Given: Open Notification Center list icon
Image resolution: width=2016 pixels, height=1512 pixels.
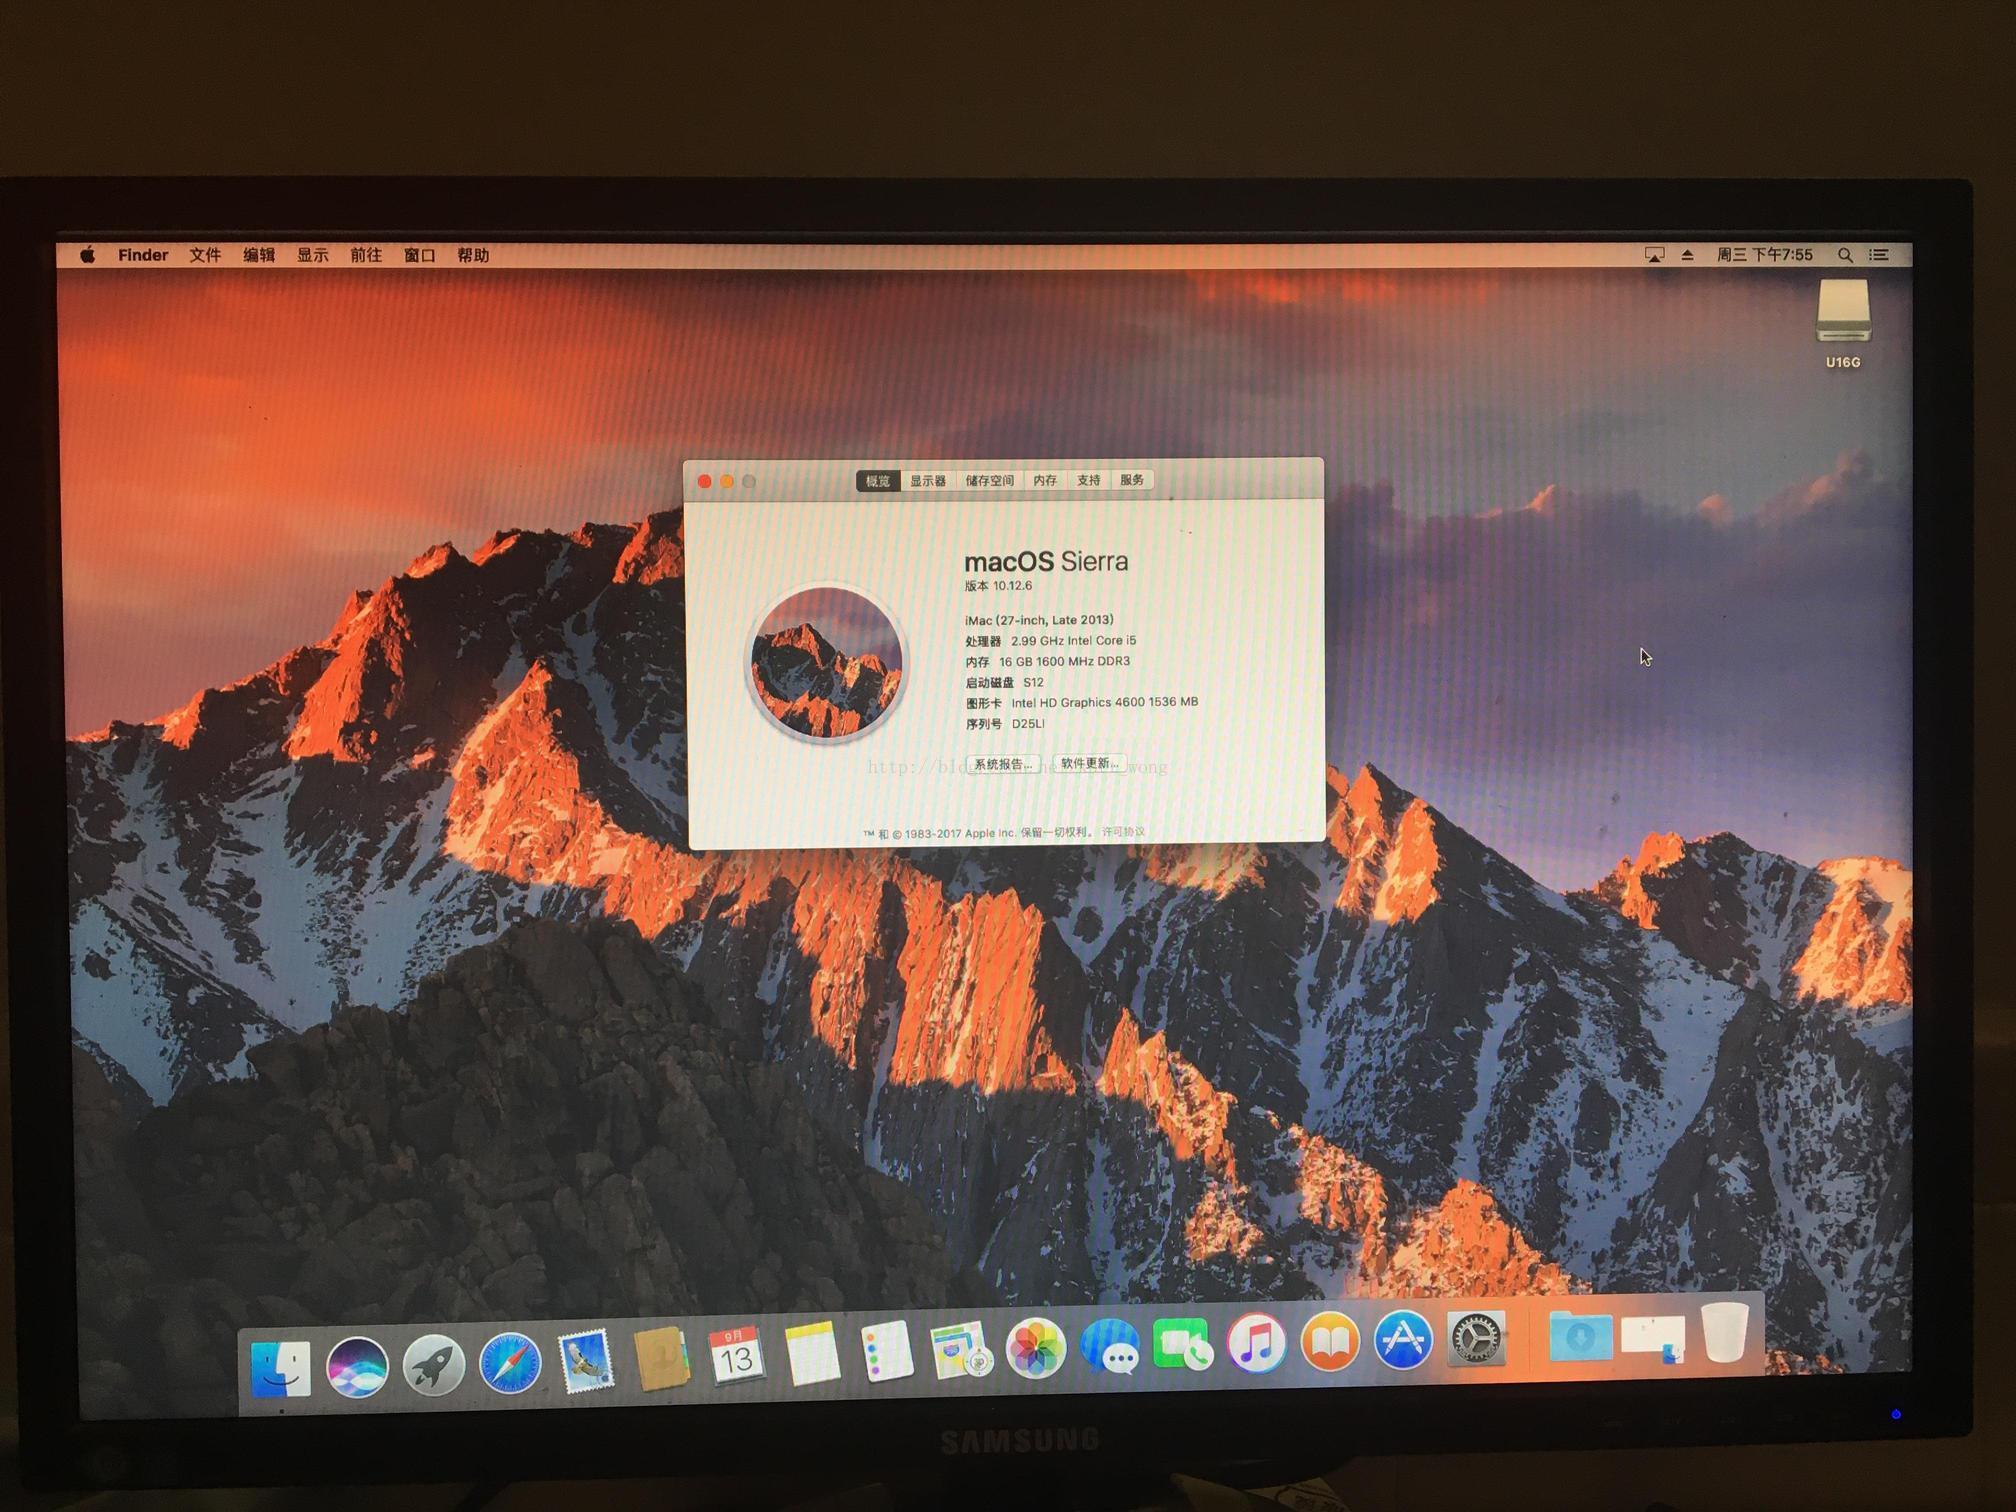Looking at the screenshot, I should point(1880,255).
